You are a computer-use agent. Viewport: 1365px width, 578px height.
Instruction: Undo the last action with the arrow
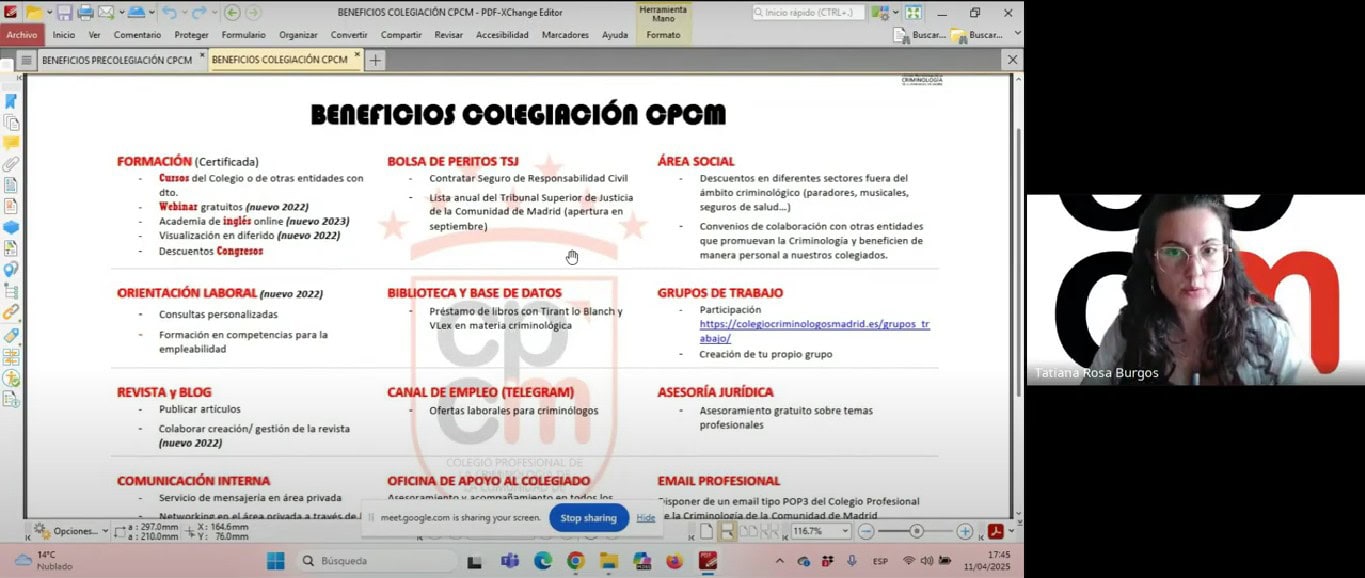pyautogui.click(x=168, y=12)
